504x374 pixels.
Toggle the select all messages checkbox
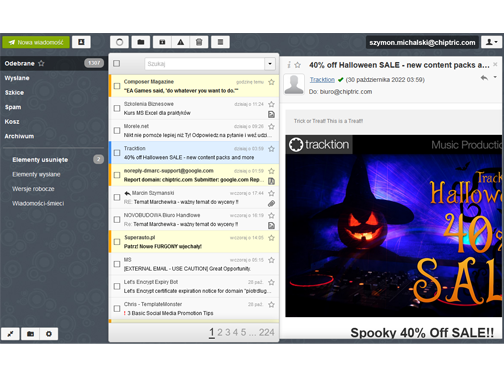click(117, 63)
